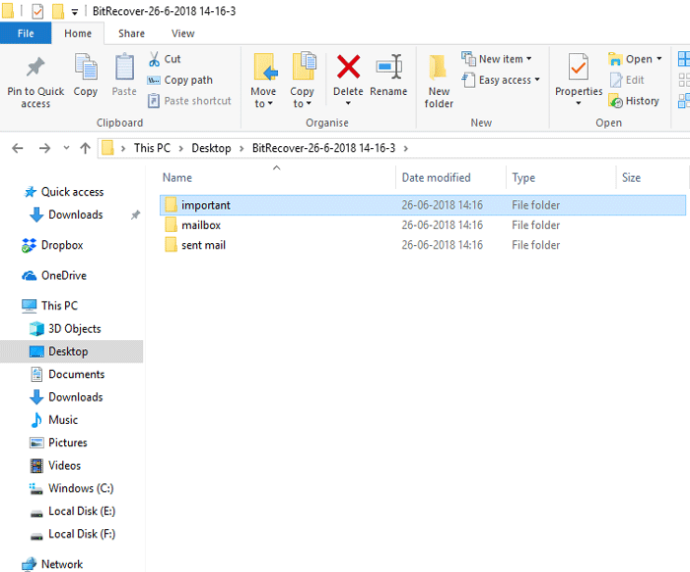This screenshot has width=690, height=572.
Task: Click the title bar properties quick-access icon
Action: point(37,11)
